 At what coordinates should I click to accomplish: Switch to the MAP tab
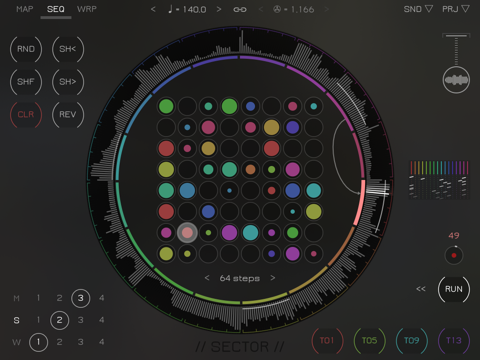25,9
